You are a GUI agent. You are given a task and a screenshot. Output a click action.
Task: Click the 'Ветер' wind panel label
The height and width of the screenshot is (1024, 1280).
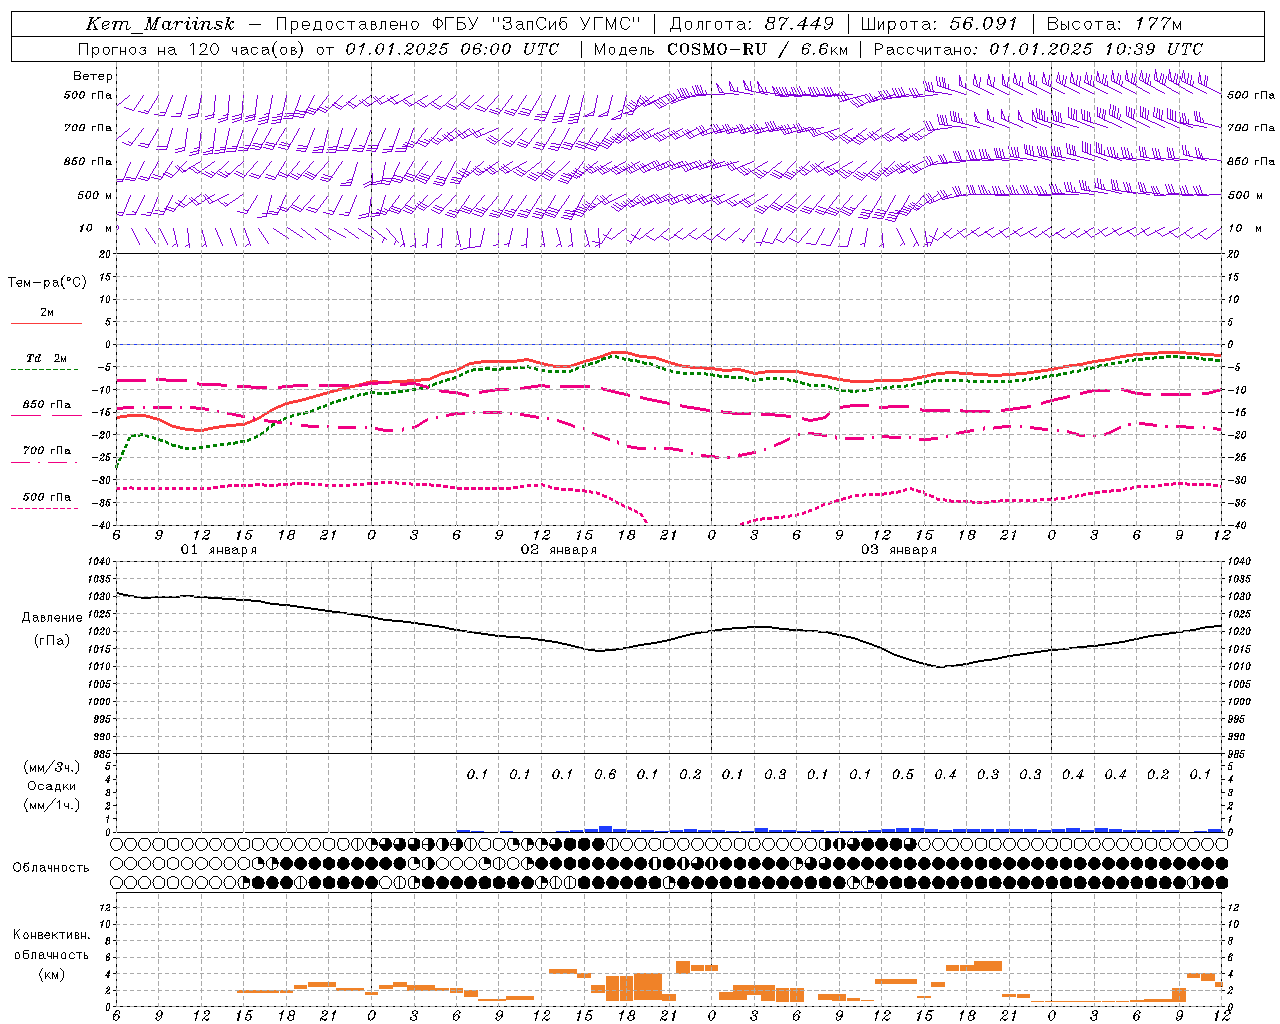click(x=93, y=76)
